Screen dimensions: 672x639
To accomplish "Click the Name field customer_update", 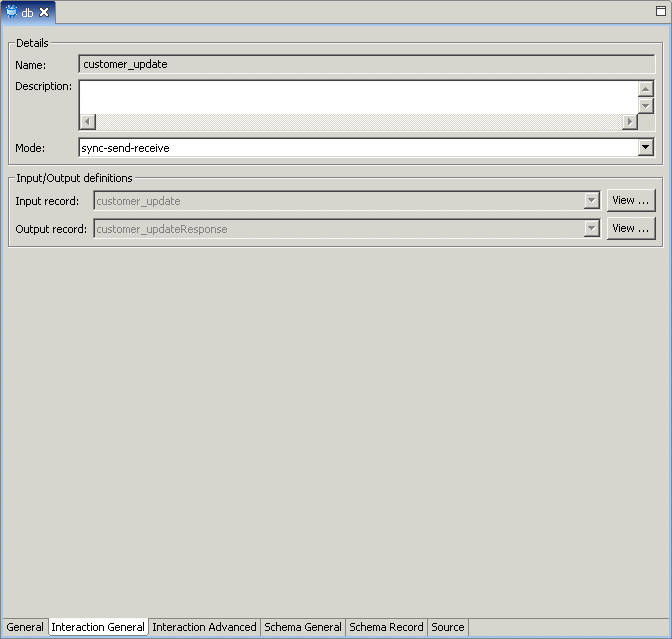I will (x=367, y=64).
